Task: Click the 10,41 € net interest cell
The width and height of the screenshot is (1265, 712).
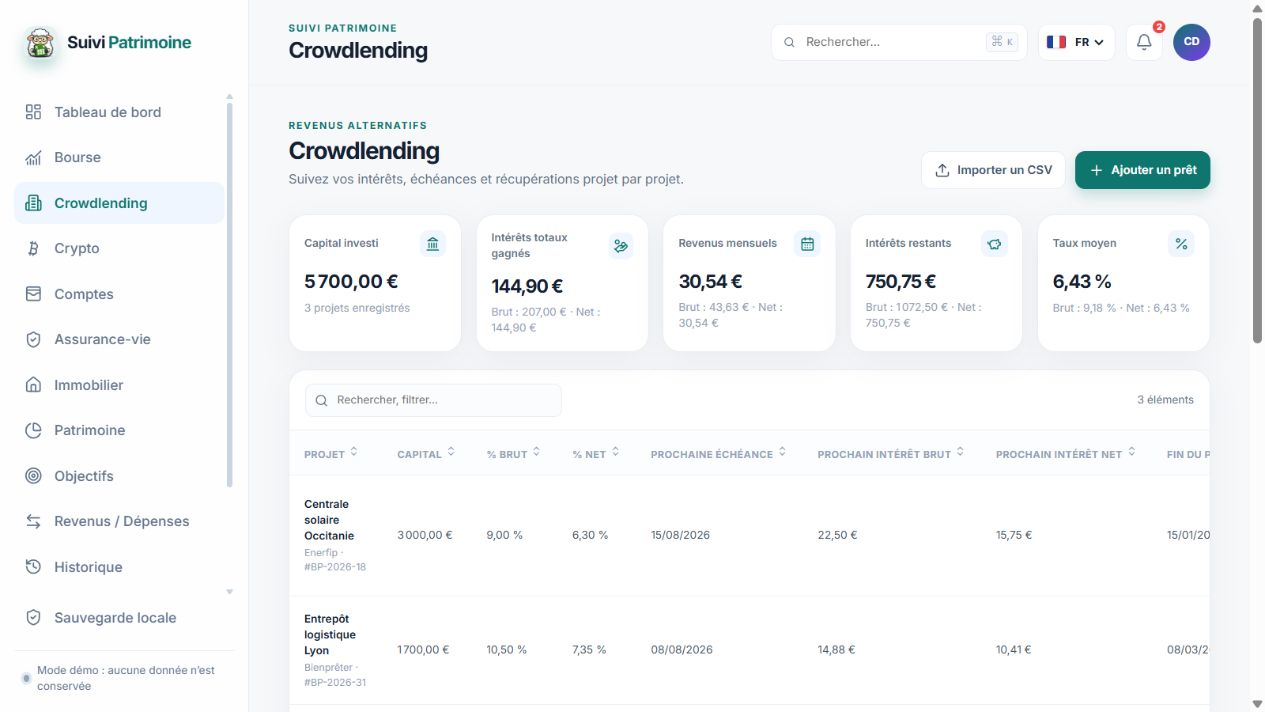Action: pos(1014,650)
